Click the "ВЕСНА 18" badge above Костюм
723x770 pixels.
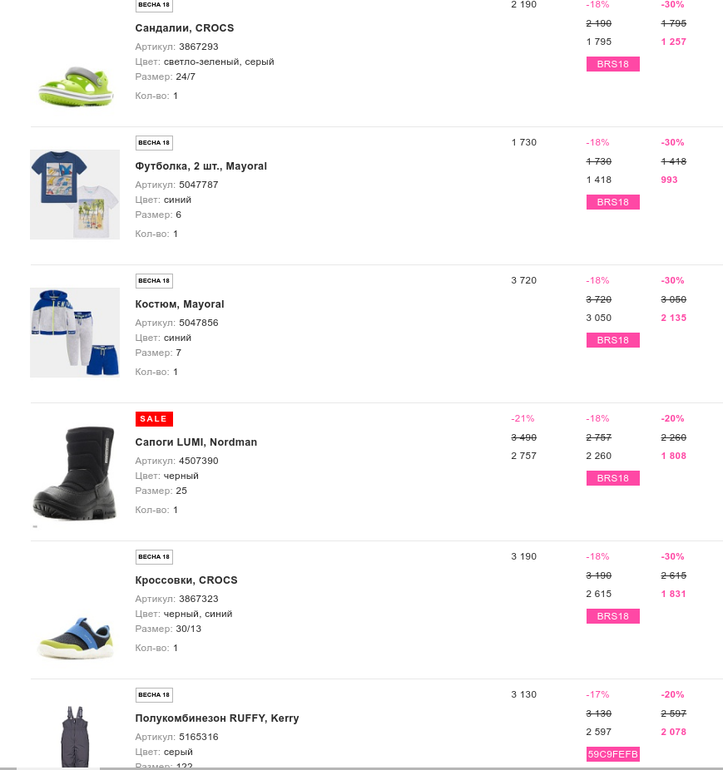[154, 281]
